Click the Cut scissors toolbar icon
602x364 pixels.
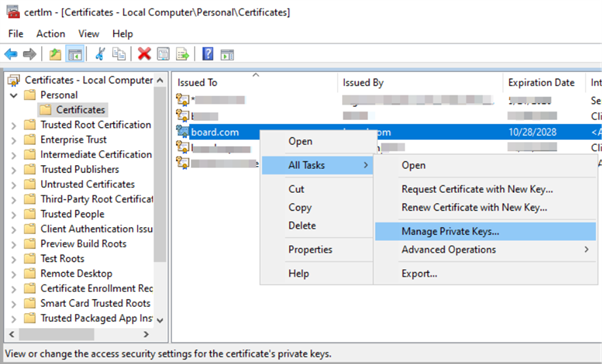pyautogui.click(x=100, y=54)
